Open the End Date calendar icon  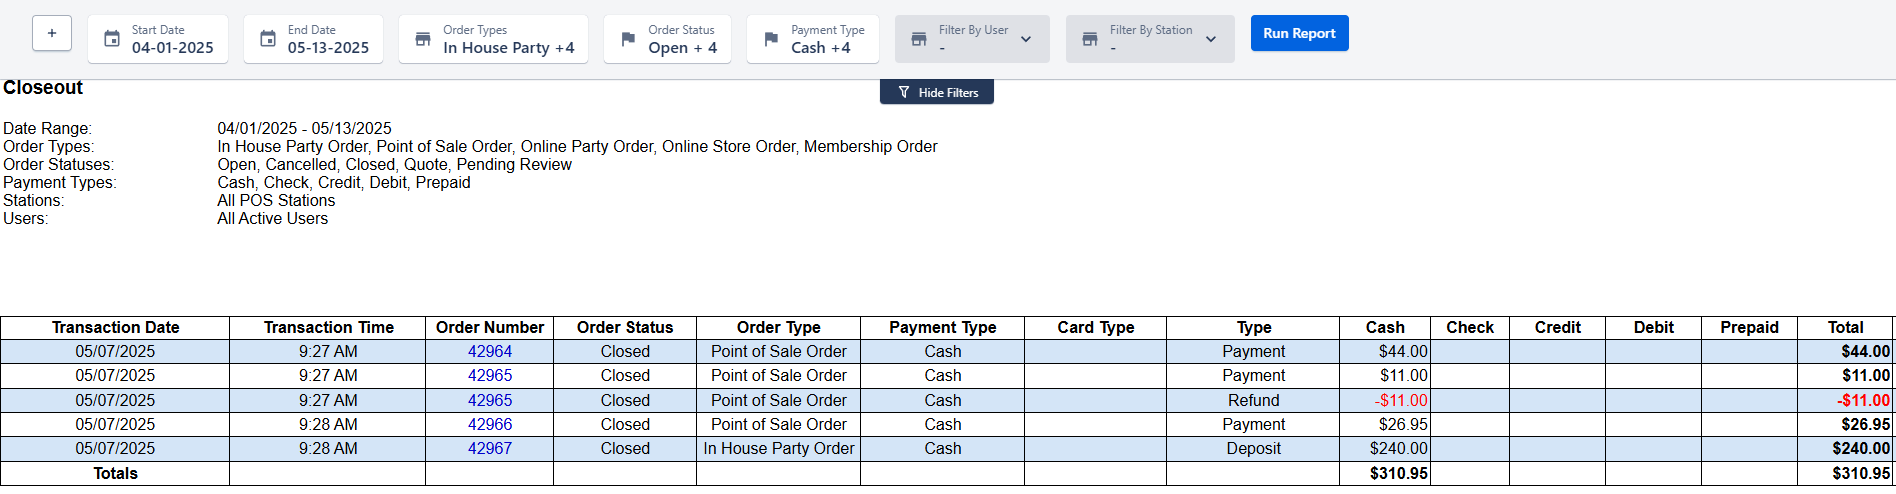coord(268,39)
